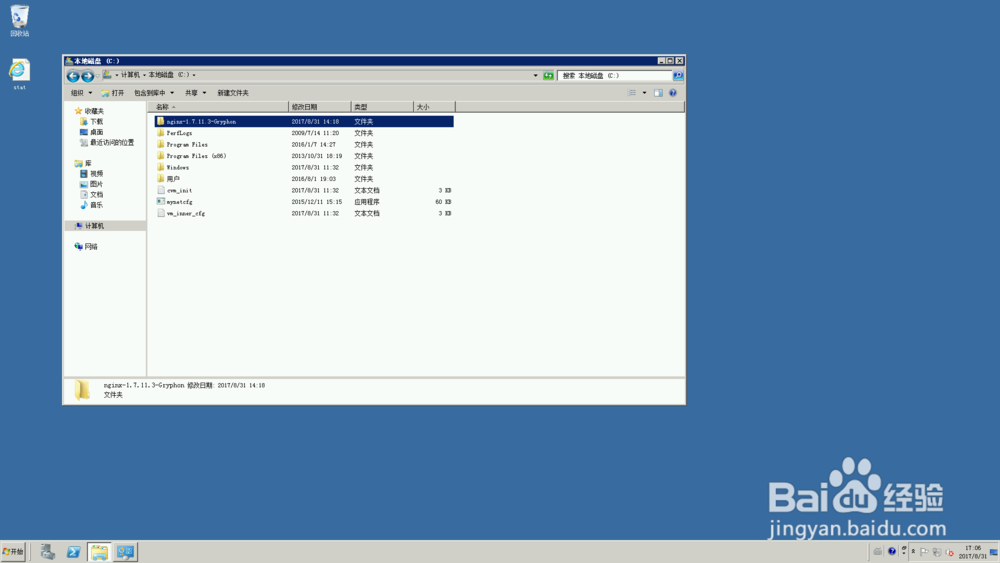Image resolution: width=1000 pixels, height=563 pixels.
Task: Click the green refresh button beside address bar
Action: (x=548, y=75)
